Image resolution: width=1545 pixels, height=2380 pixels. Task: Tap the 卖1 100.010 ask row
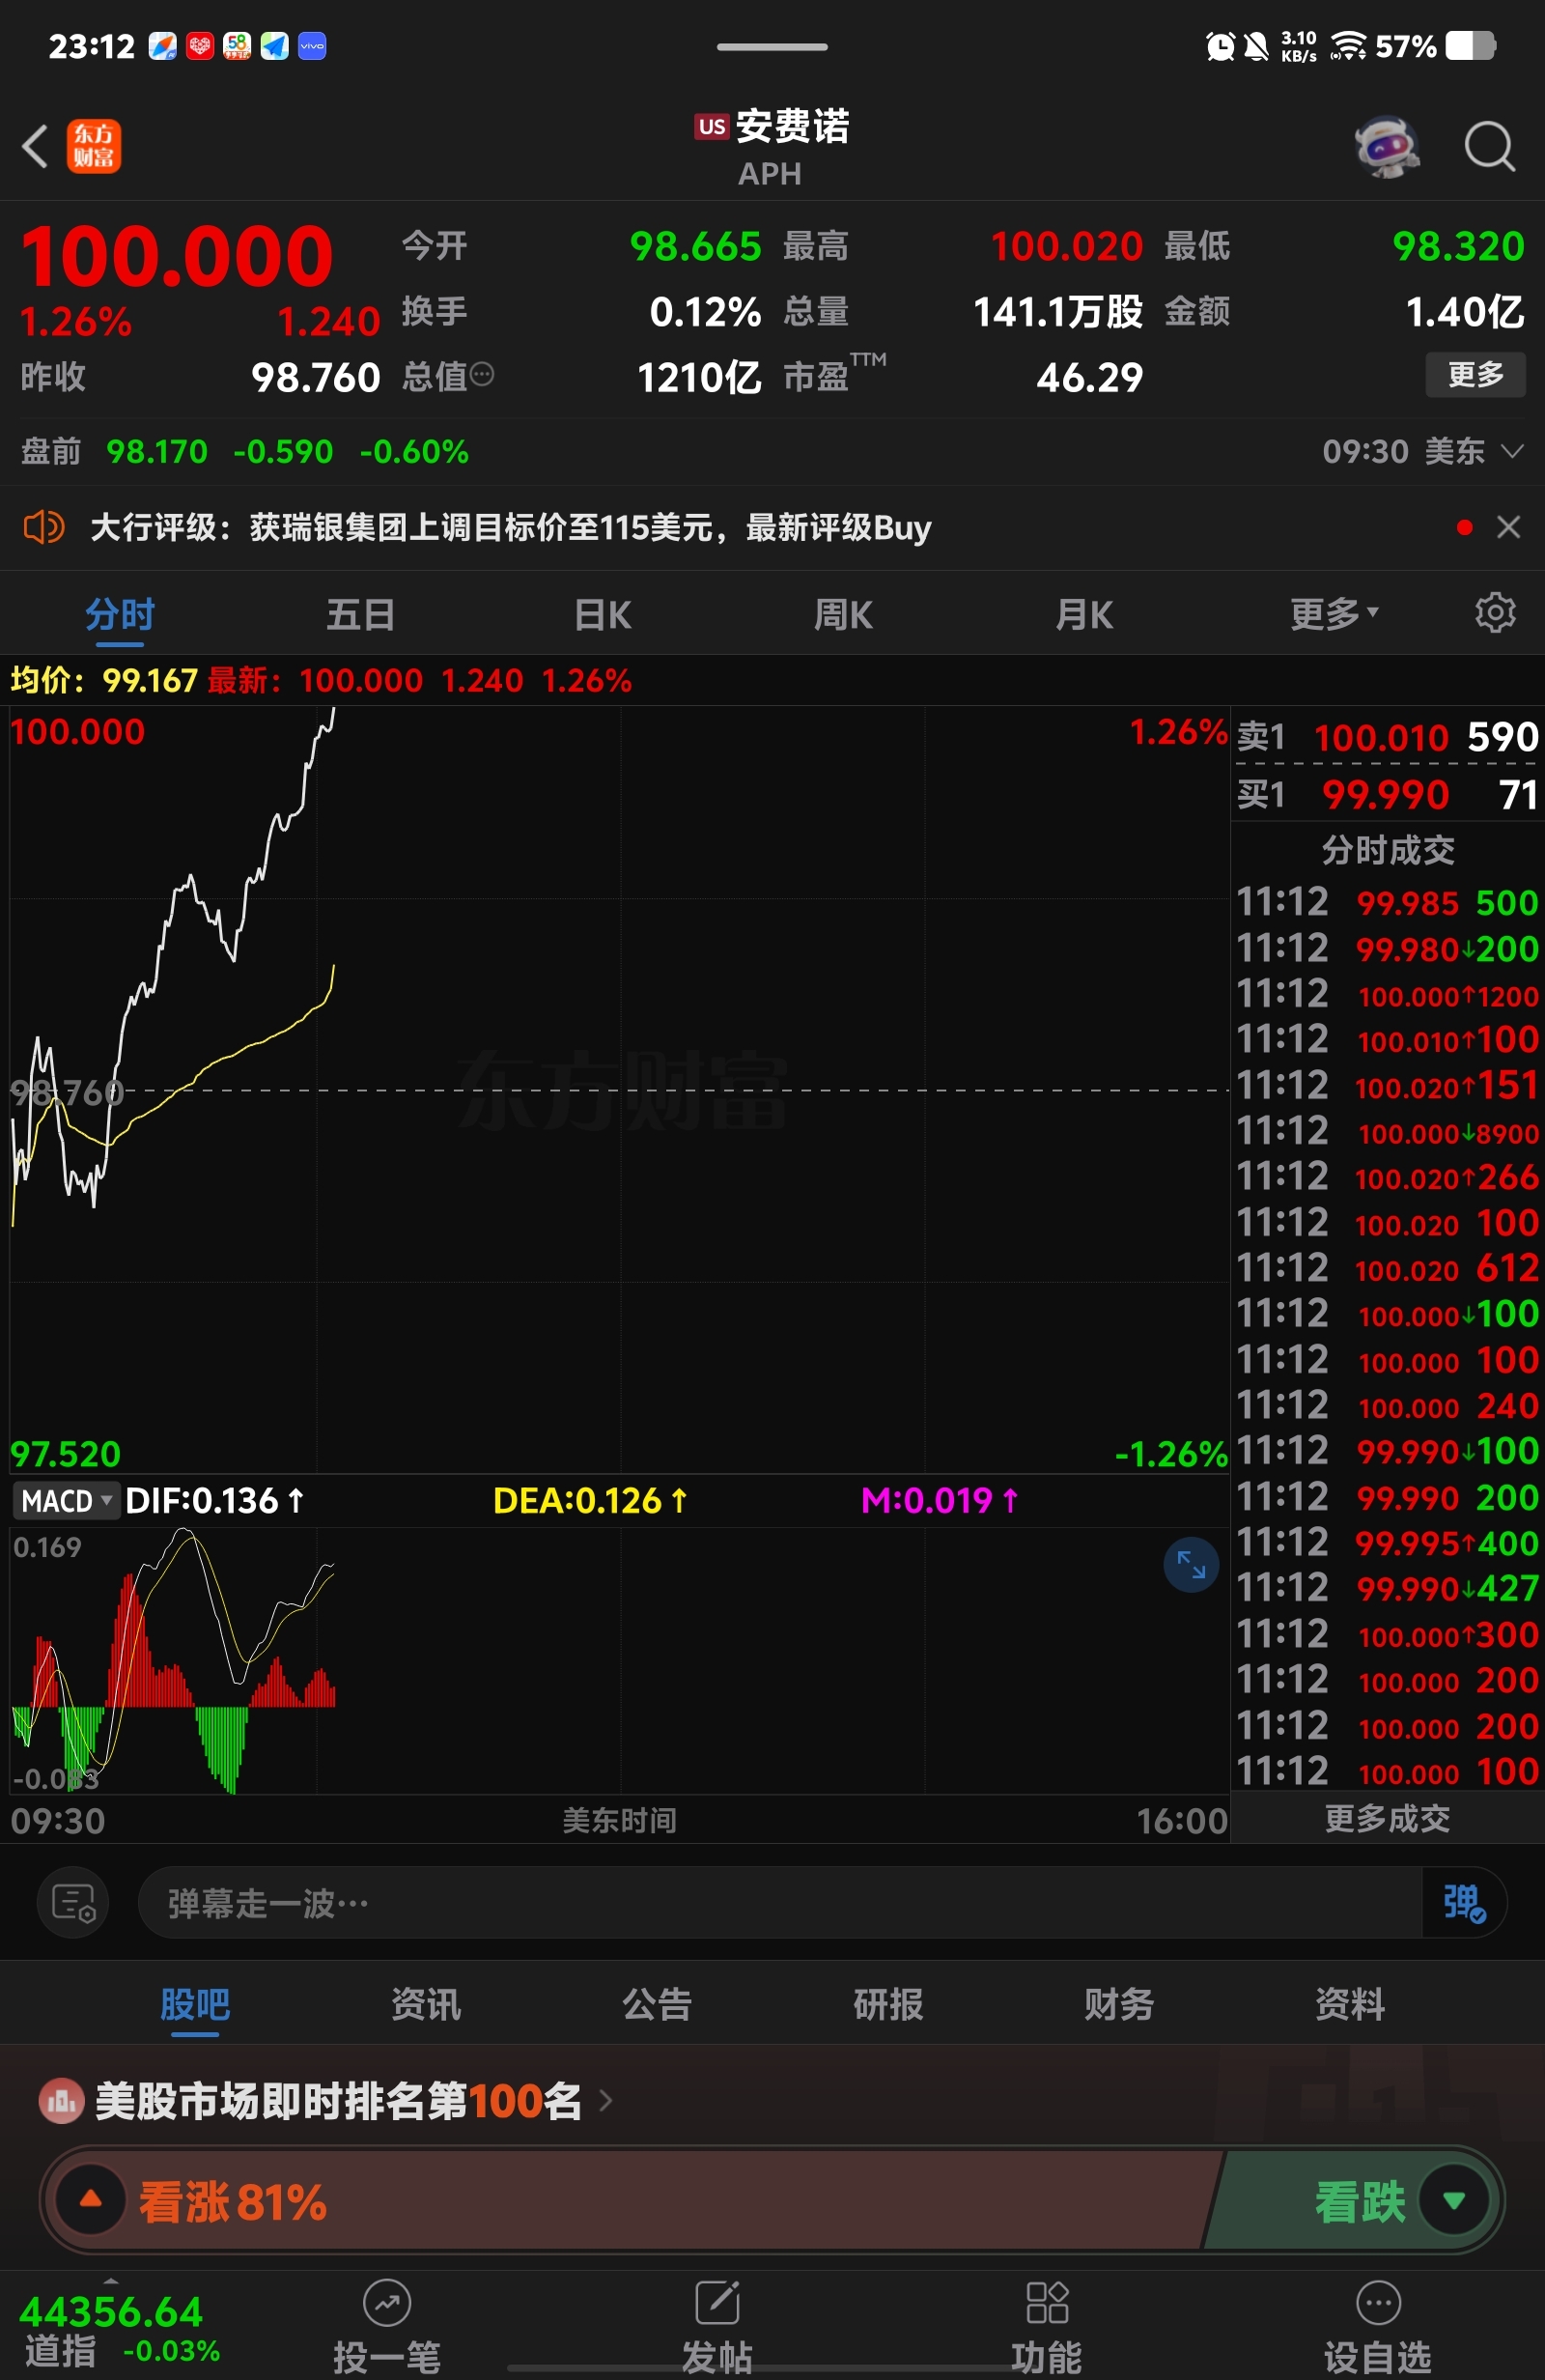click(x=1387, y=737)
